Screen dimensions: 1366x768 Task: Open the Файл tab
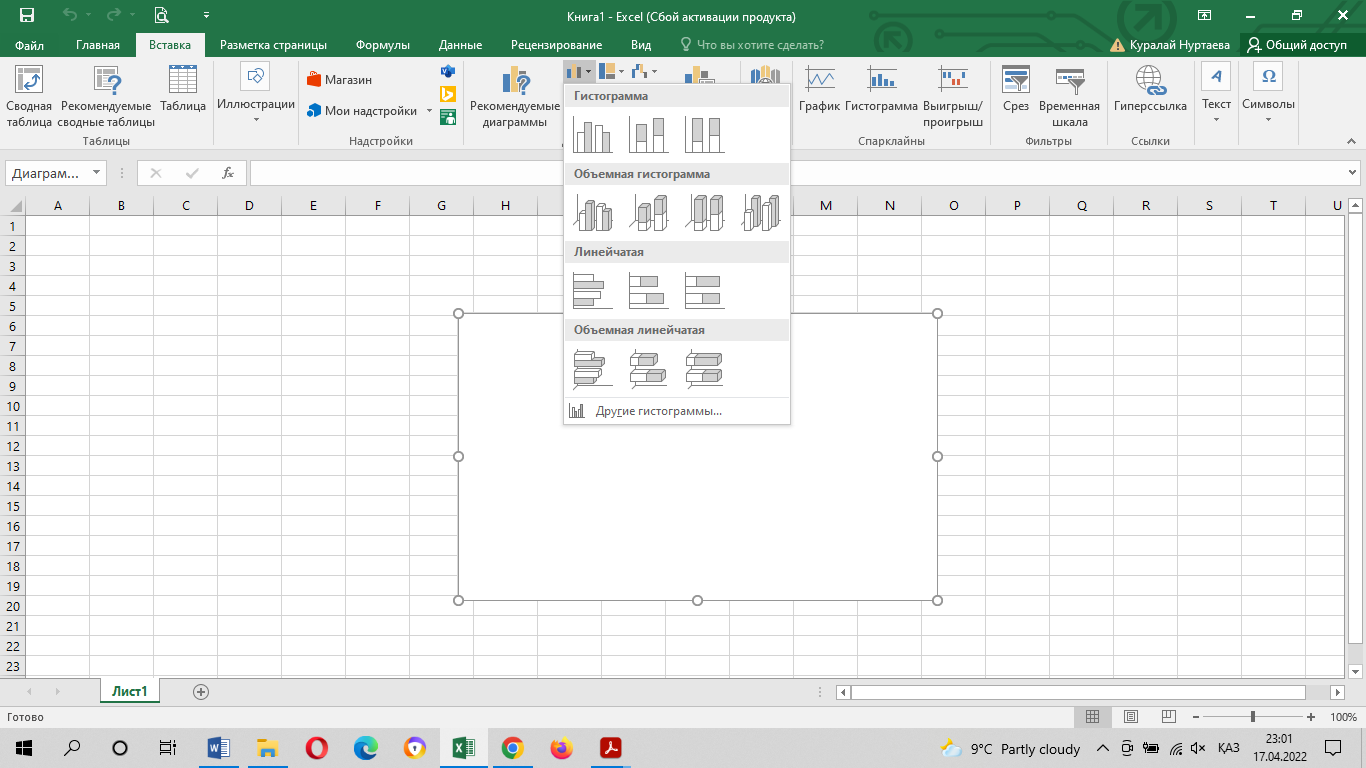tap(30, 45)
